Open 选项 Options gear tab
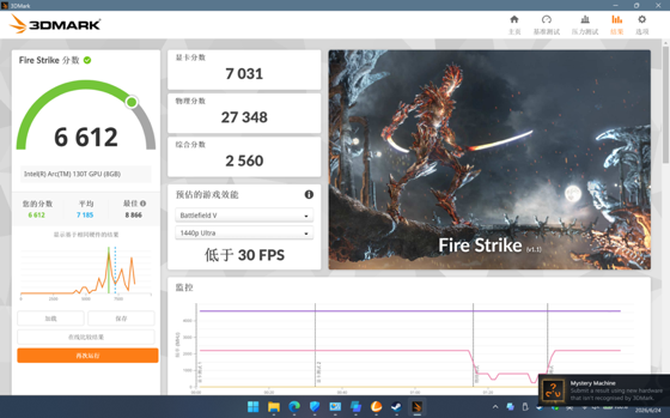This screenshot has width=670, height=418. [x=642, y=25]
